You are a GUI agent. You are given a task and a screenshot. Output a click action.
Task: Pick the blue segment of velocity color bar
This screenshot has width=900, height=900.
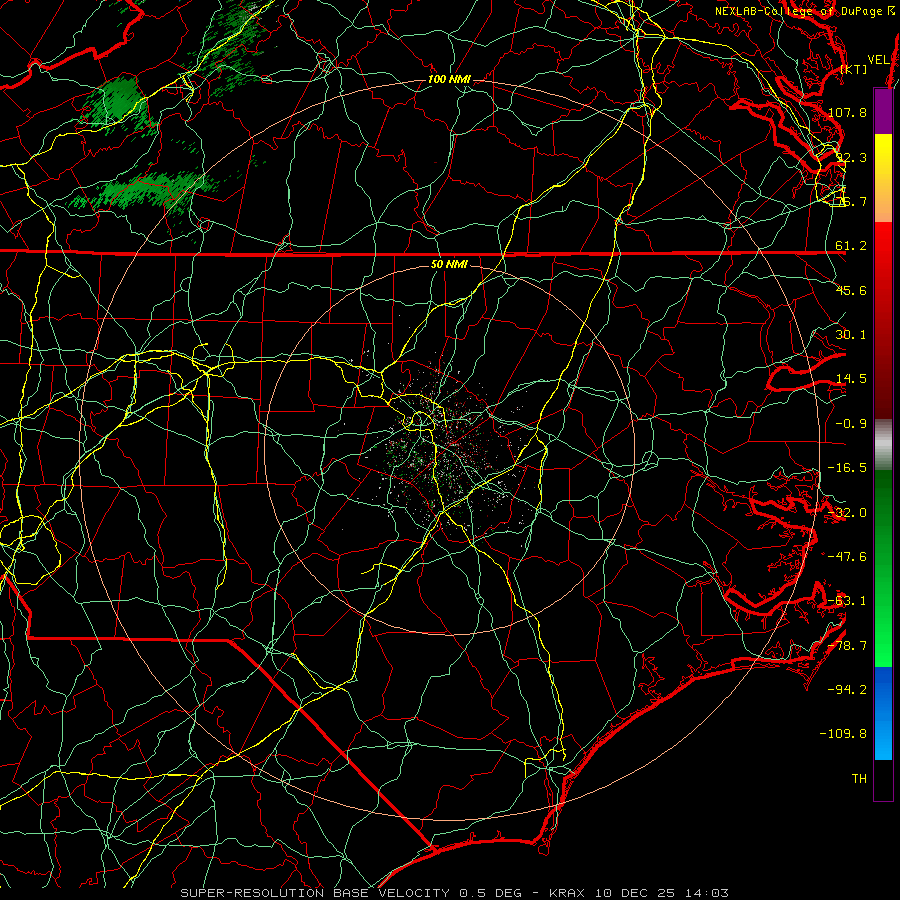883,713
